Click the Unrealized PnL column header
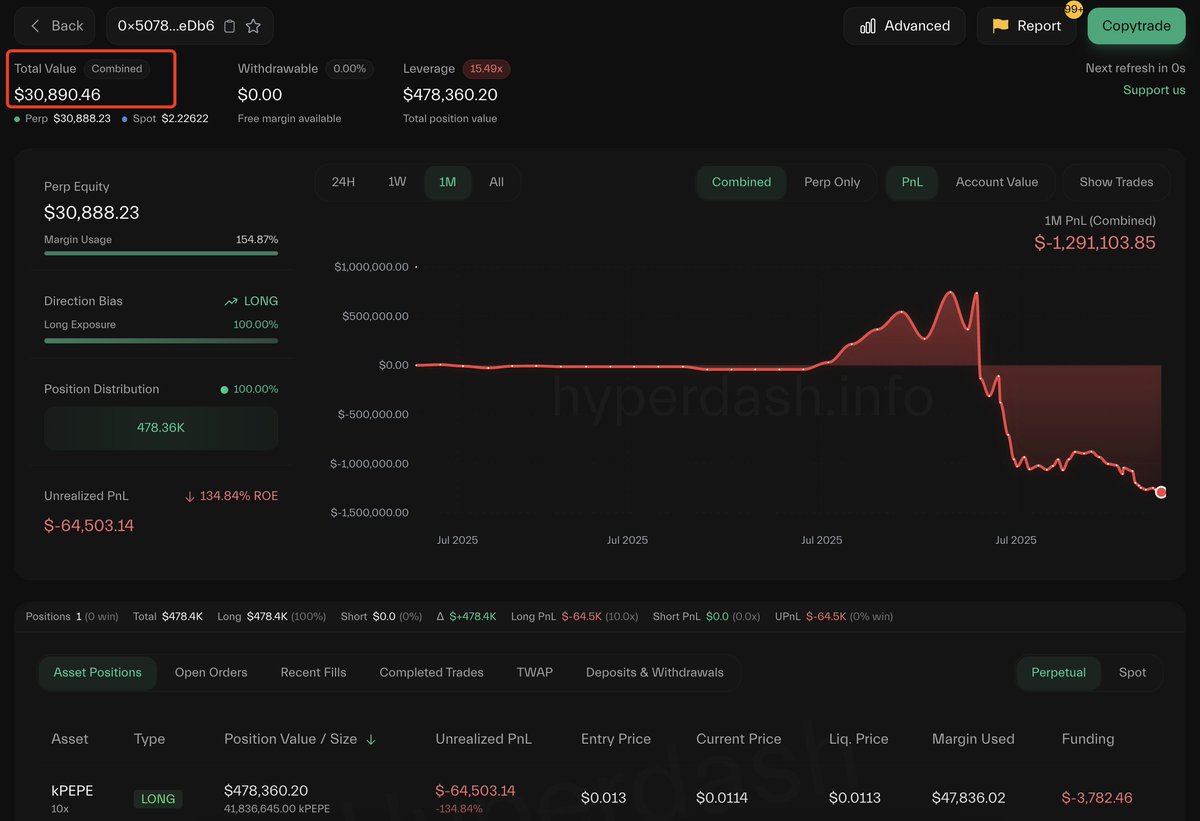Viewport: 1200px width, 821px height. click(x=484, y=739)
